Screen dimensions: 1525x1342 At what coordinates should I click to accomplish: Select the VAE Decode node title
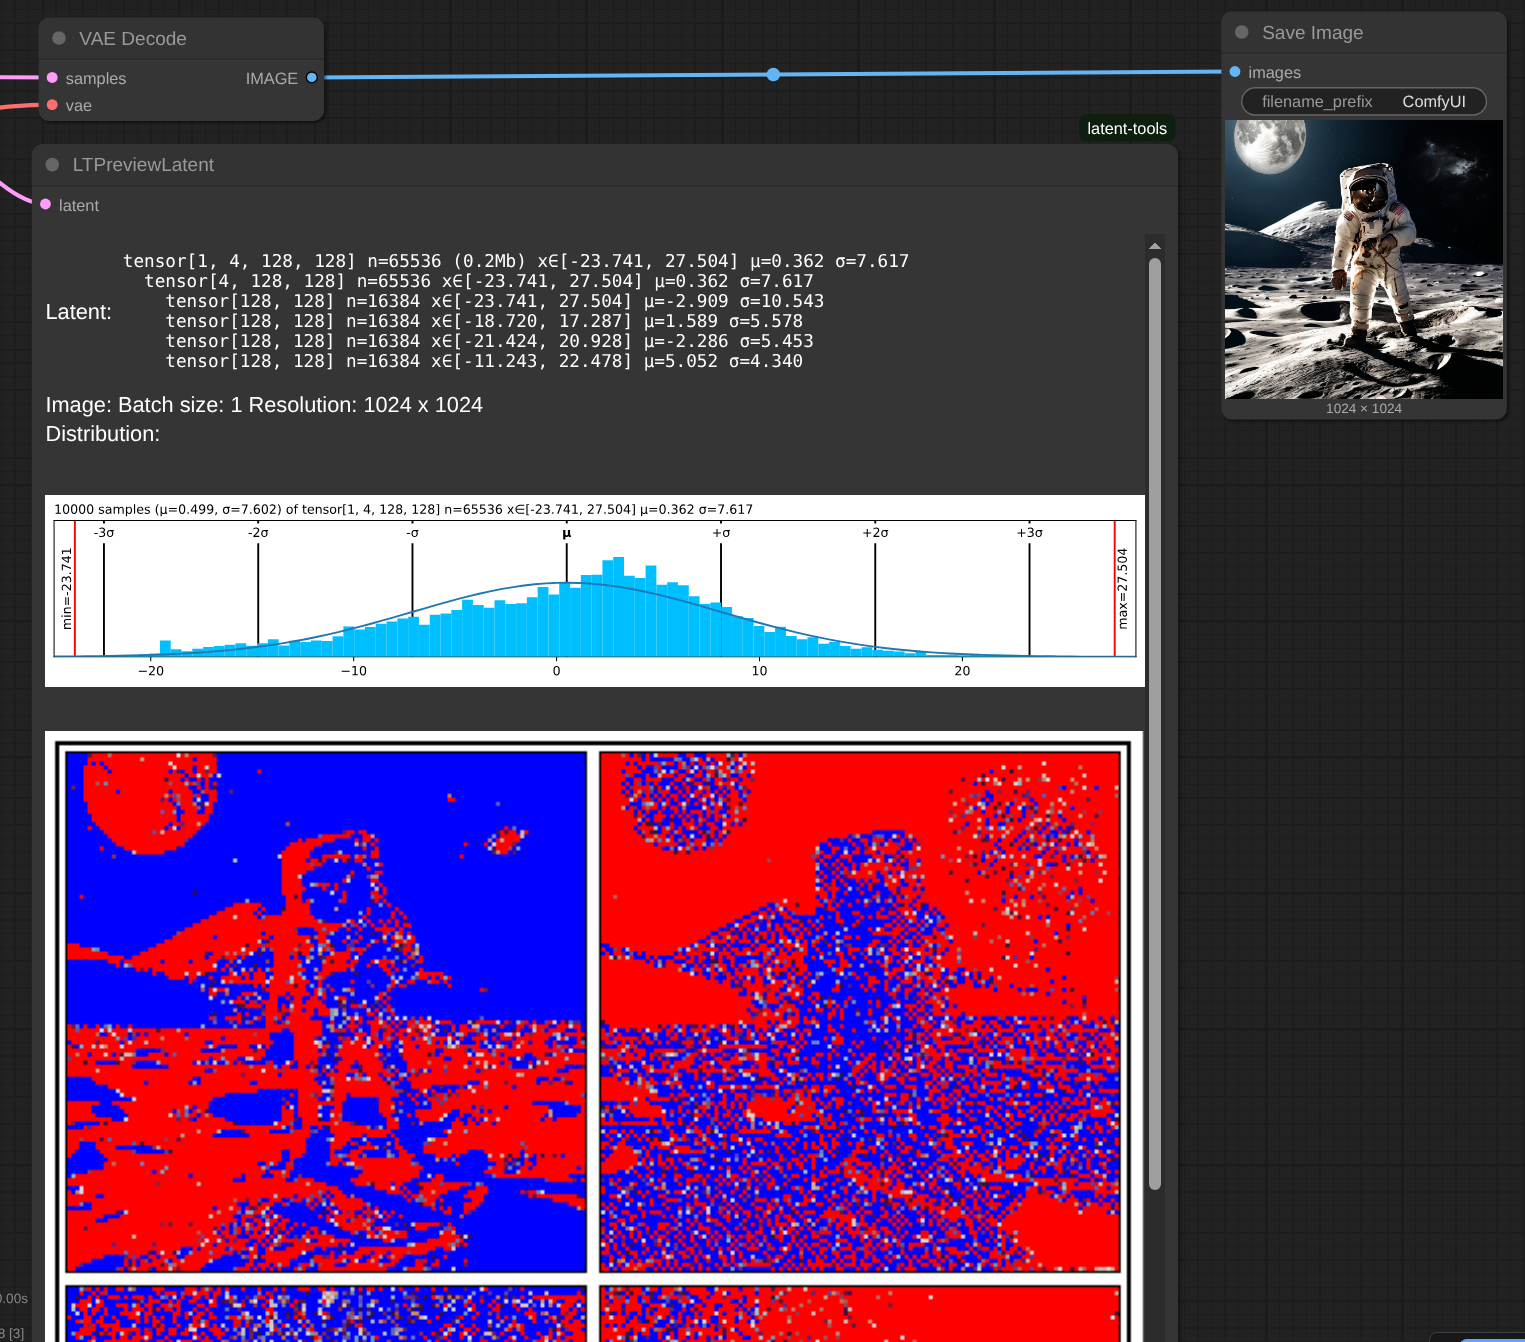(x=133, y=39)
